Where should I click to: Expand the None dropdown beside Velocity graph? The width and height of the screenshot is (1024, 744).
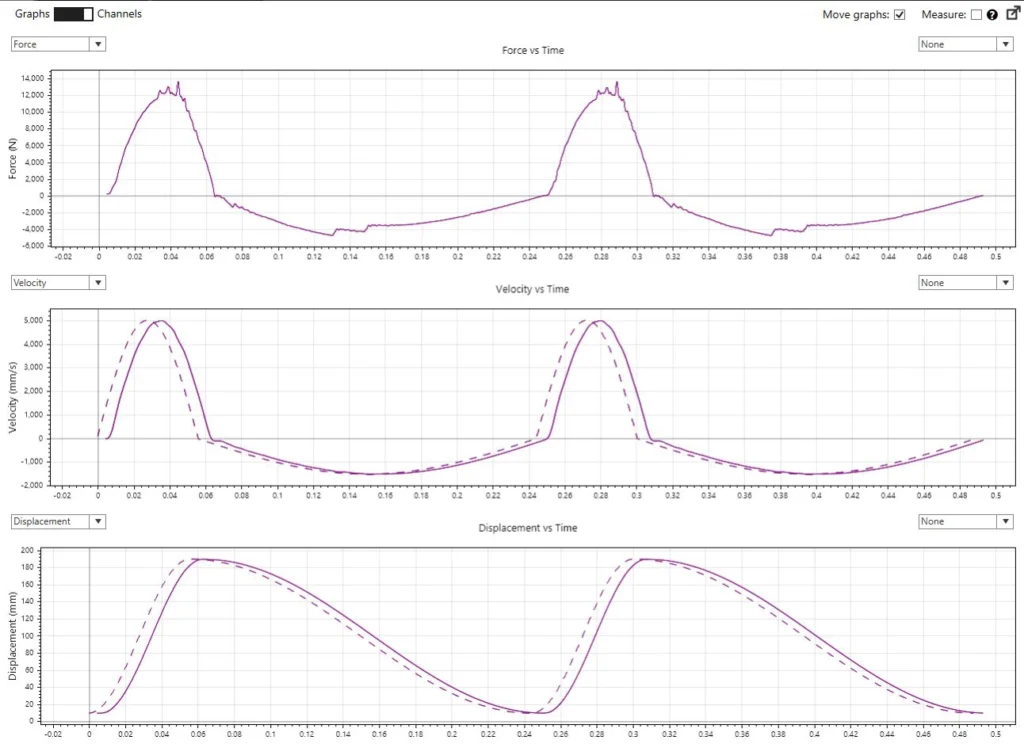(x=966, y=282)
